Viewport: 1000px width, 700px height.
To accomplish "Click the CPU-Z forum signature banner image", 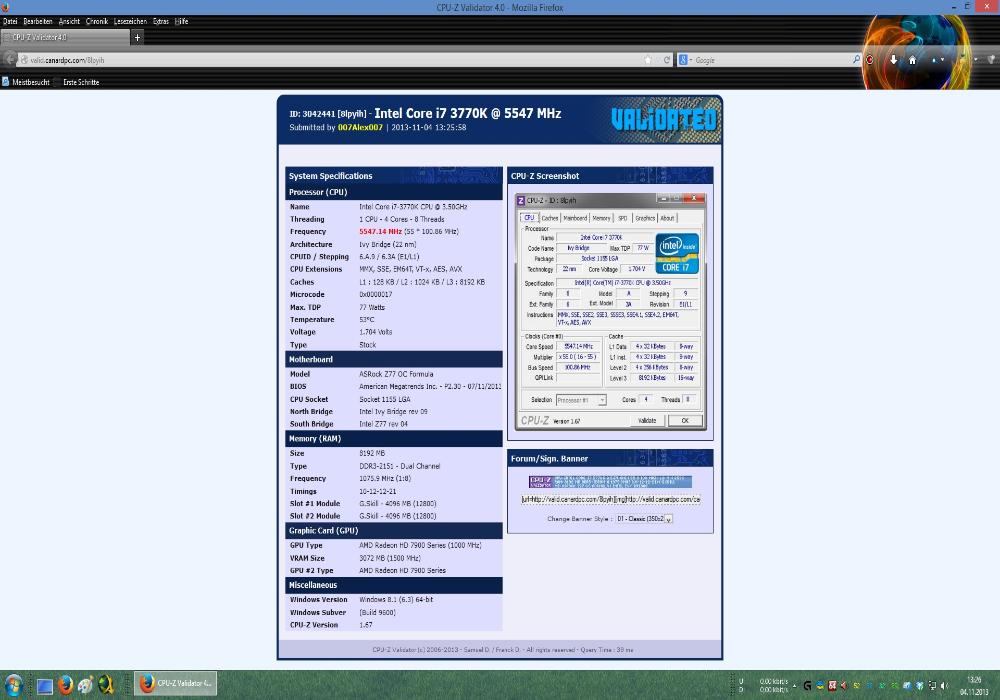I will (610, 481).
